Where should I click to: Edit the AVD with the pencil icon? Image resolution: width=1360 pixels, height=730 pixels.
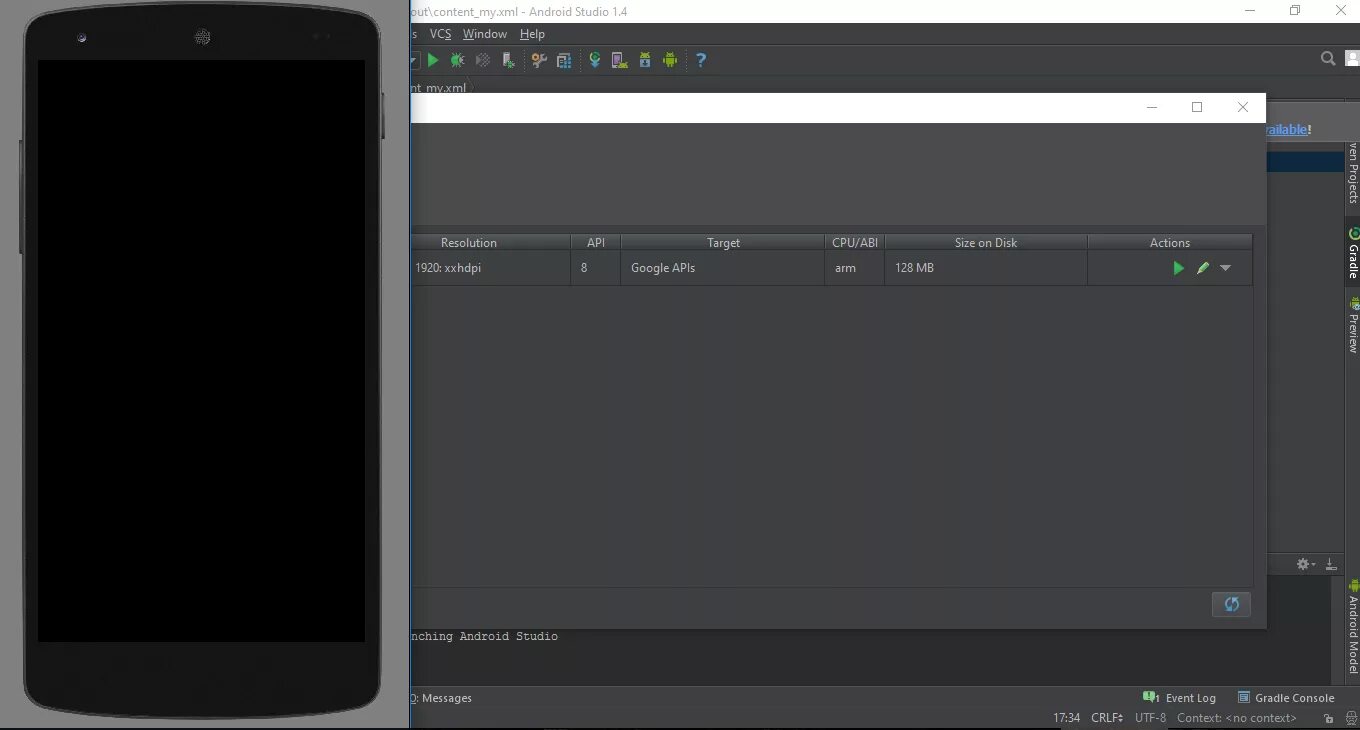[1203, 268]
